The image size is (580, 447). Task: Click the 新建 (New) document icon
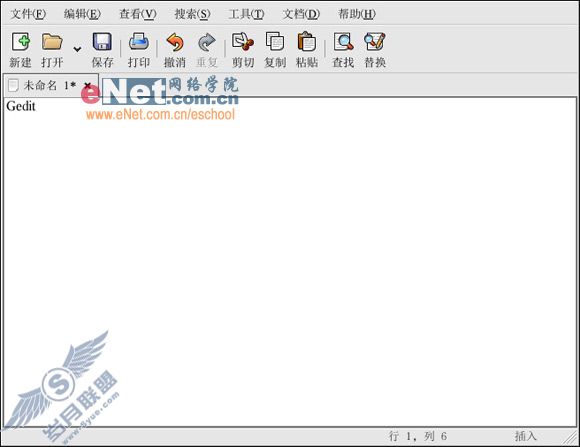[x=20, y=41]
